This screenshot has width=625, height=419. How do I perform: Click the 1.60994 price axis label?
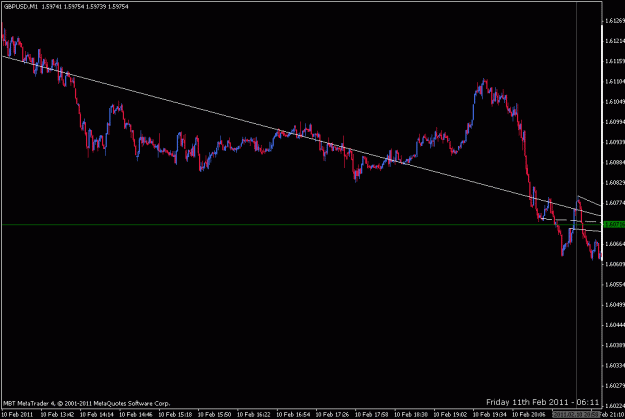615,122
